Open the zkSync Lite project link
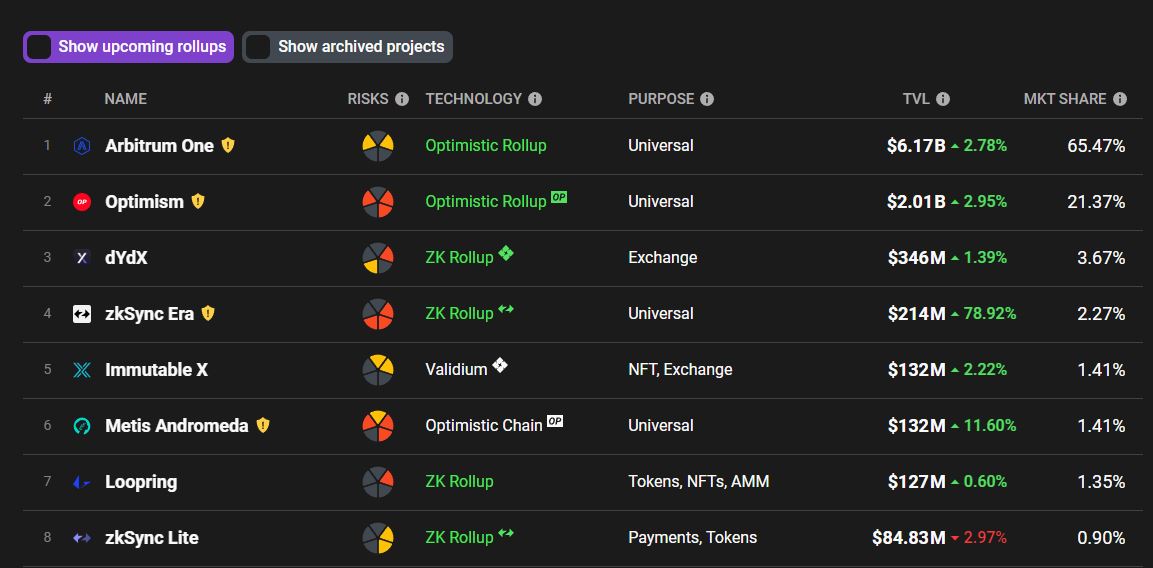The width and height of the screenshot is (1153, 568). [x=151, y=538]
